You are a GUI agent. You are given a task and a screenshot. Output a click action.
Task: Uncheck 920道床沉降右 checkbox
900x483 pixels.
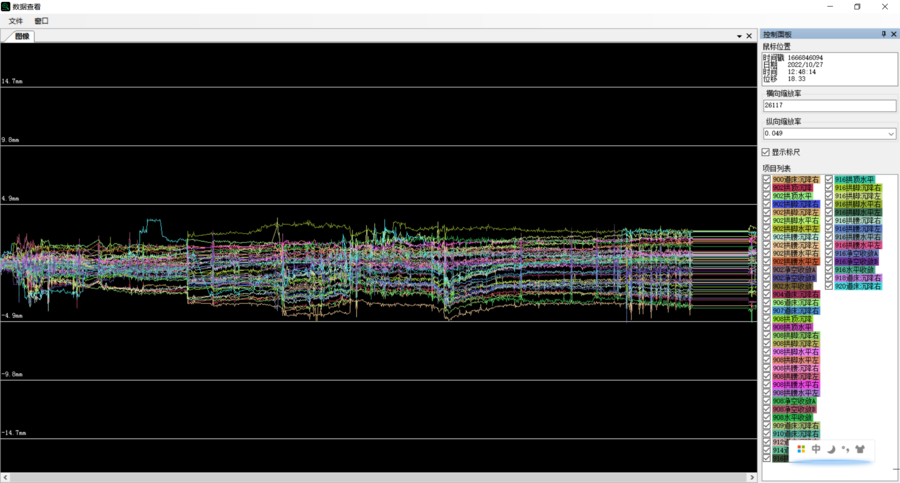pyautogui.click(x=829, y=286)
